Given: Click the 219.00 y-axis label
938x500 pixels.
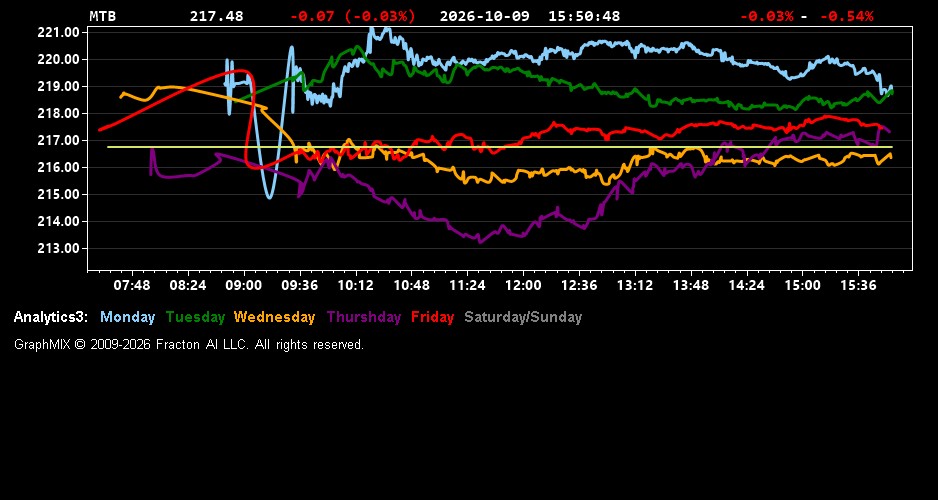Looking at the screenshot, I should click(59, 86).
